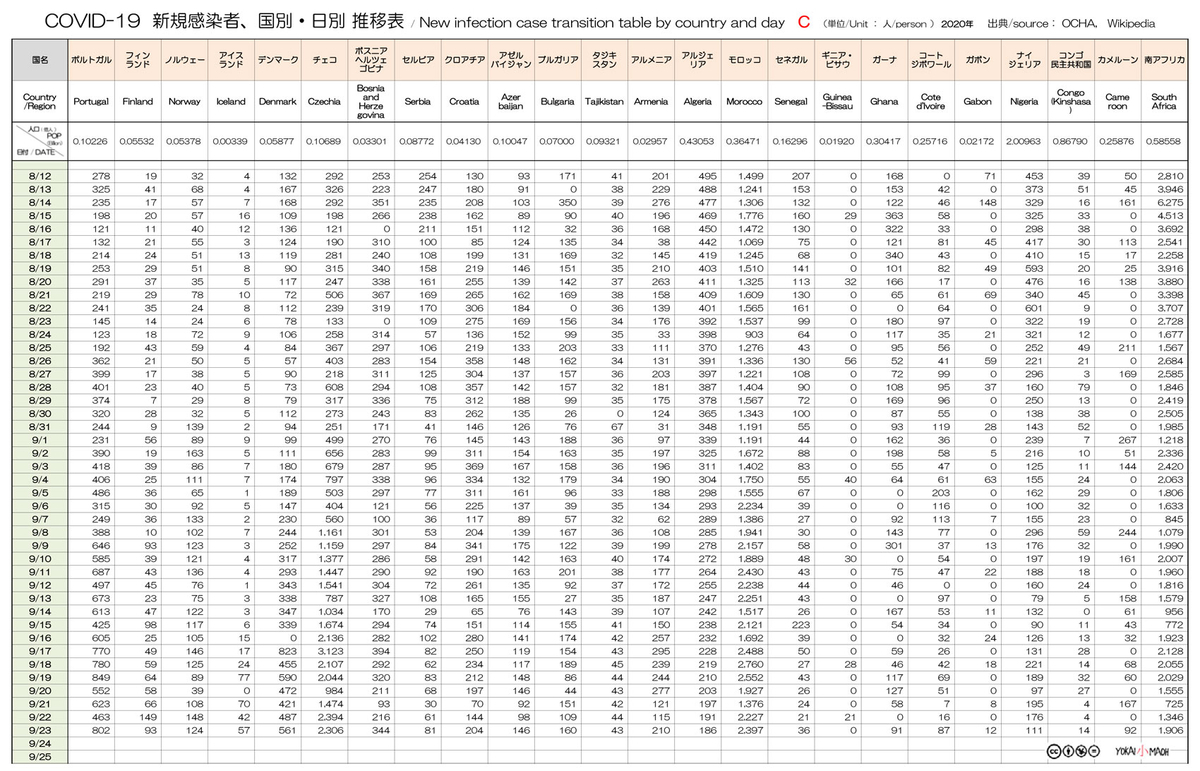The height and width of the screenshot is (771, 1200).
Task: Click Portugal's 8/12 value 278
Action: click(x=101, y=176)
